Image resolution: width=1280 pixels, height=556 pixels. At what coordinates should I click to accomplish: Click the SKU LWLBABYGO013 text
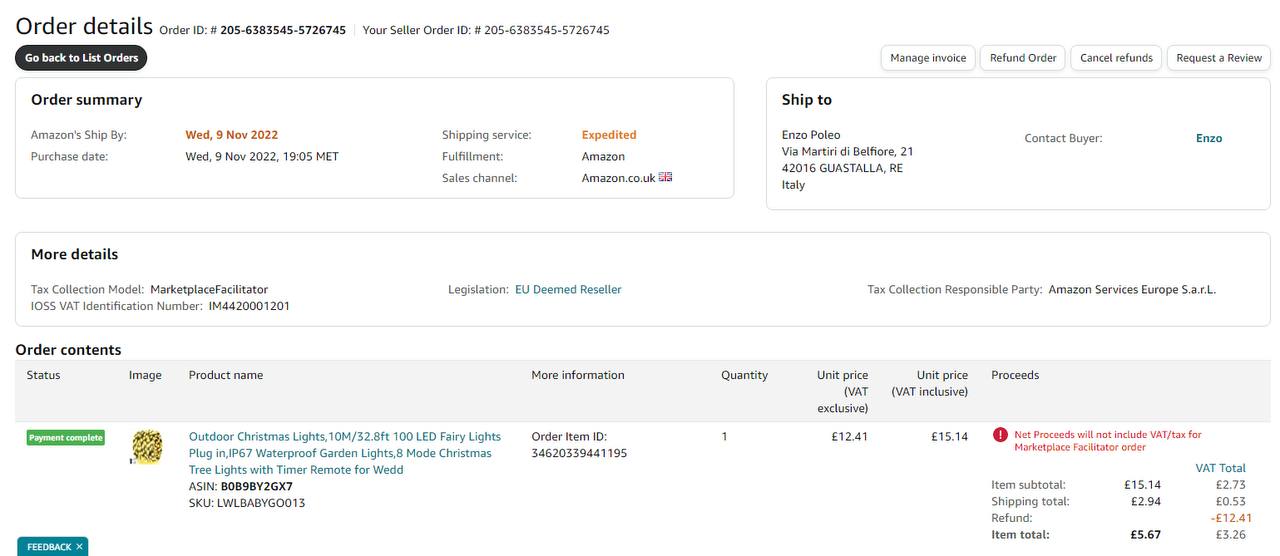click(x=261, y=503)
